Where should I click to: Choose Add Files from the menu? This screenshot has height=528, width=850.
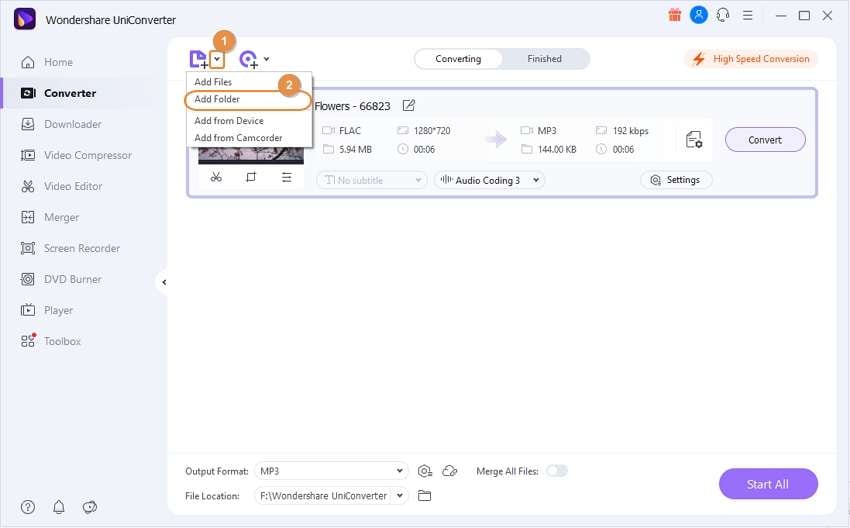[x=213, y=82]
